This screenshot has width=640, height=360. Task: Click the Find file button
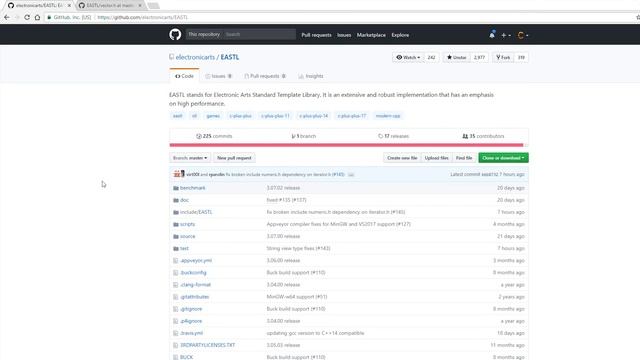point(464,158)
